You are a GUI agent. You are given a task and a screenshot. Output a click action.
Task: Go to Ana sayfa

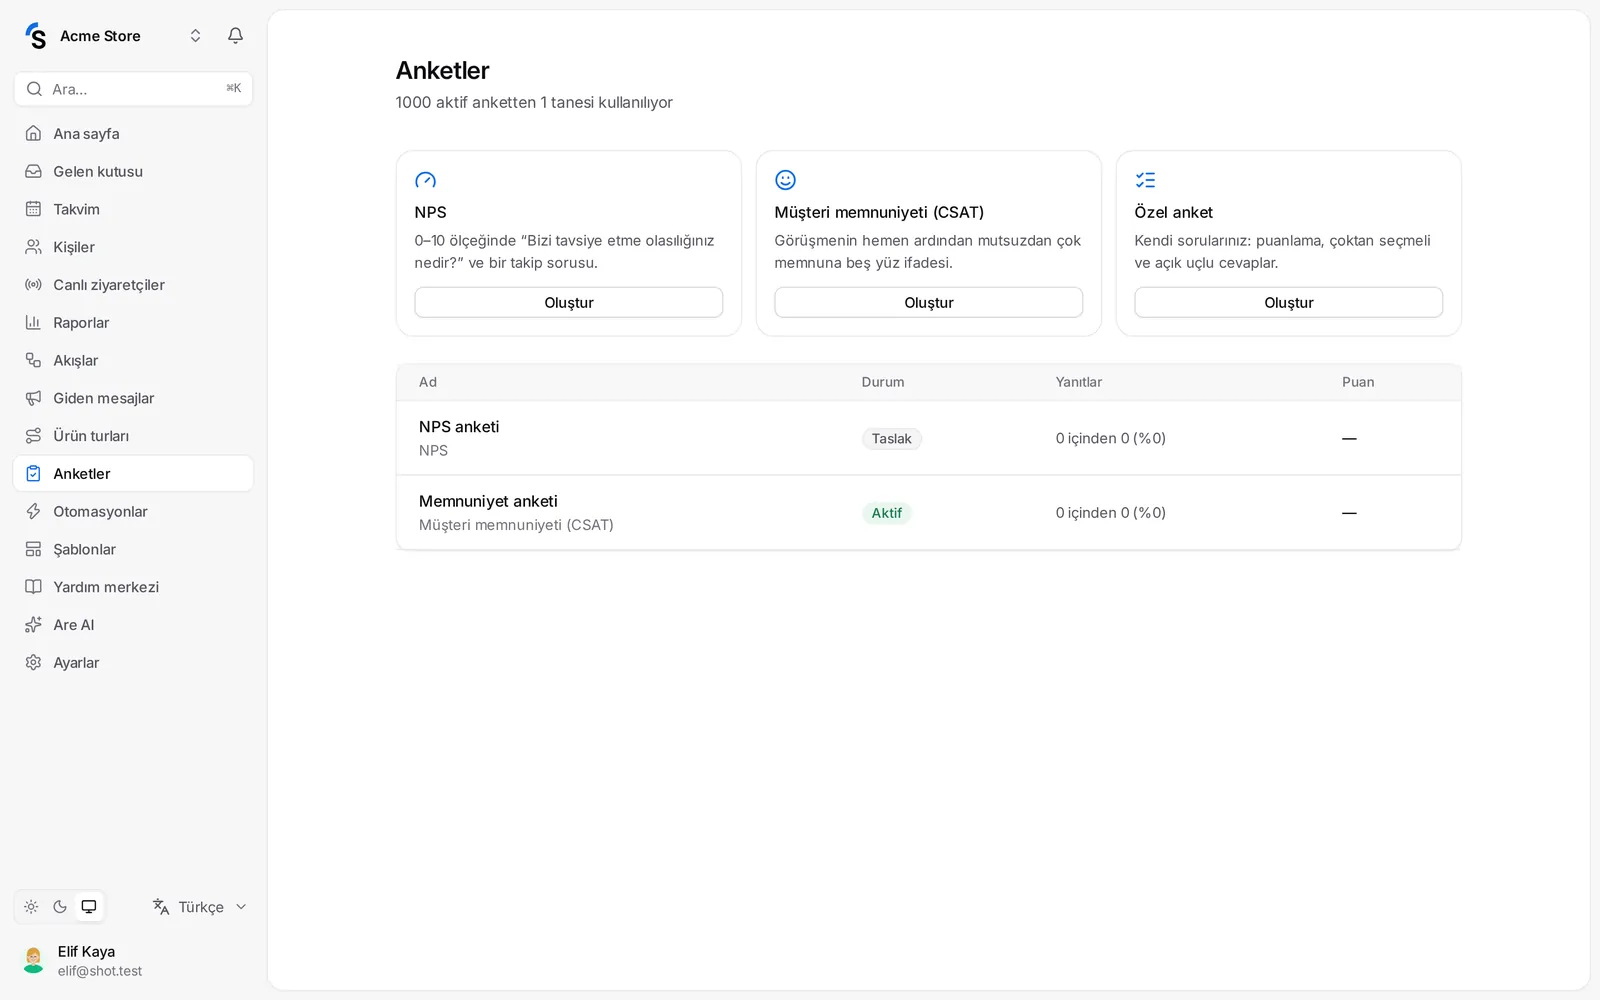coord(133,134)
